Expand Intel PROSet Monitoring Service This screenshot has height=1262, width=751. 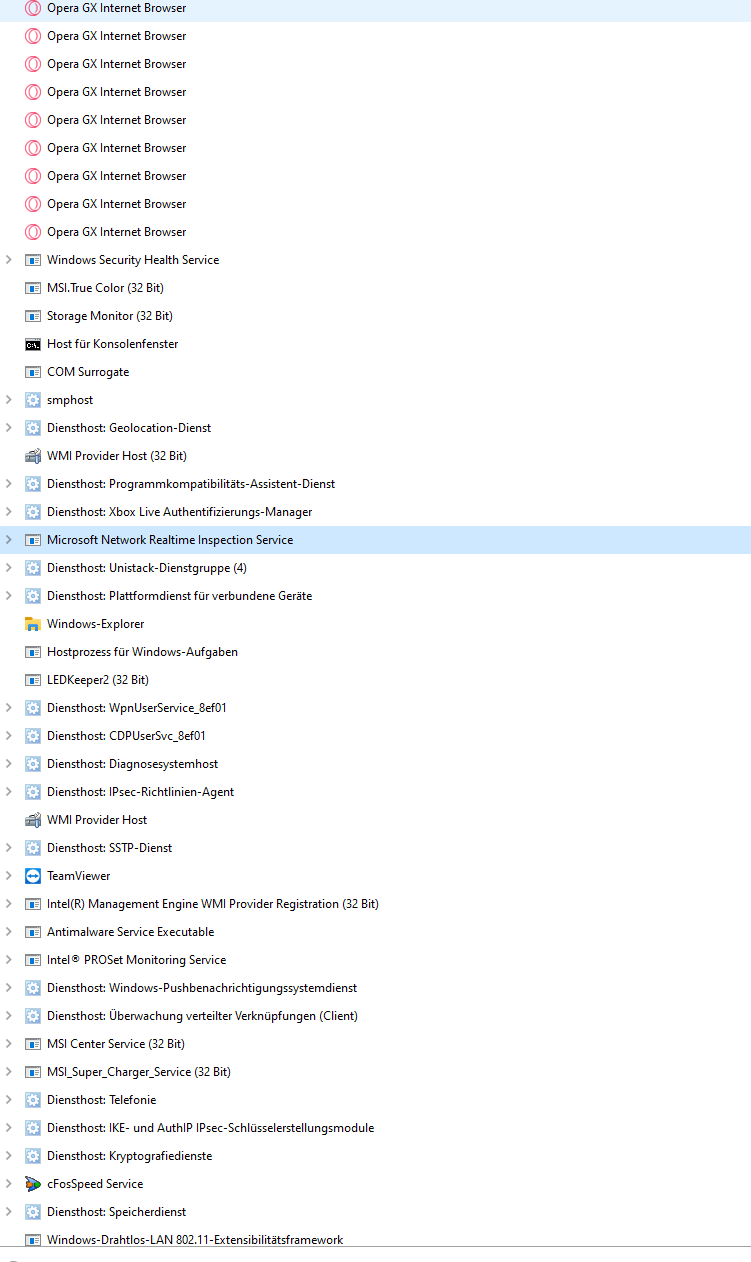point(9,960)
